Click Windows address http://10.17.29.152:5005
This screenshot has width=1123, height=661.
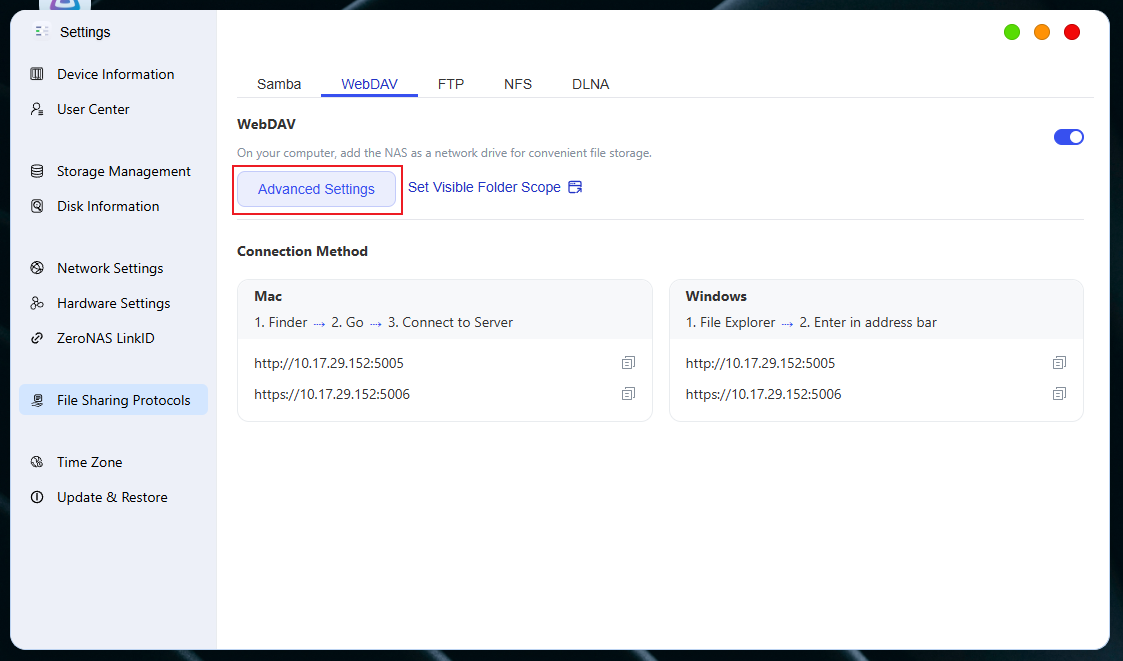[761, 363]
